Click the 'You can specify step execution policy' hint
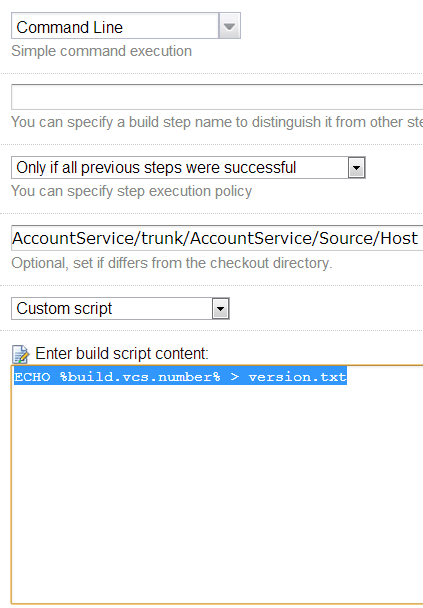Viewport: 423px width, 608px height. tap(131, 191)
